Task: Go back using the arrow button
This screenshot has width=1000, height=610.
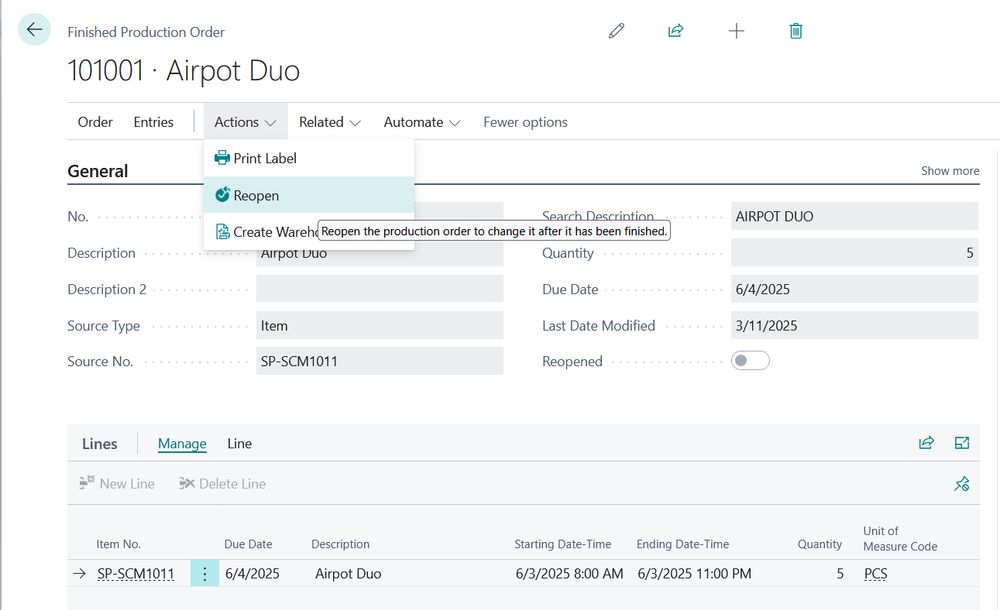Action: 34,29
